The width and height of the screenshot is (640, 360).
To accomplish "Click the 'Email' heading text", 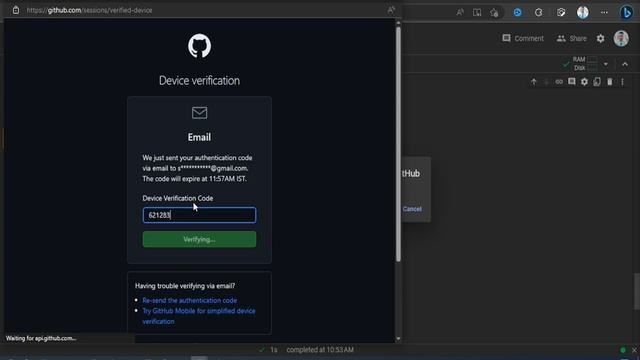I will click(x=199, y=137).
